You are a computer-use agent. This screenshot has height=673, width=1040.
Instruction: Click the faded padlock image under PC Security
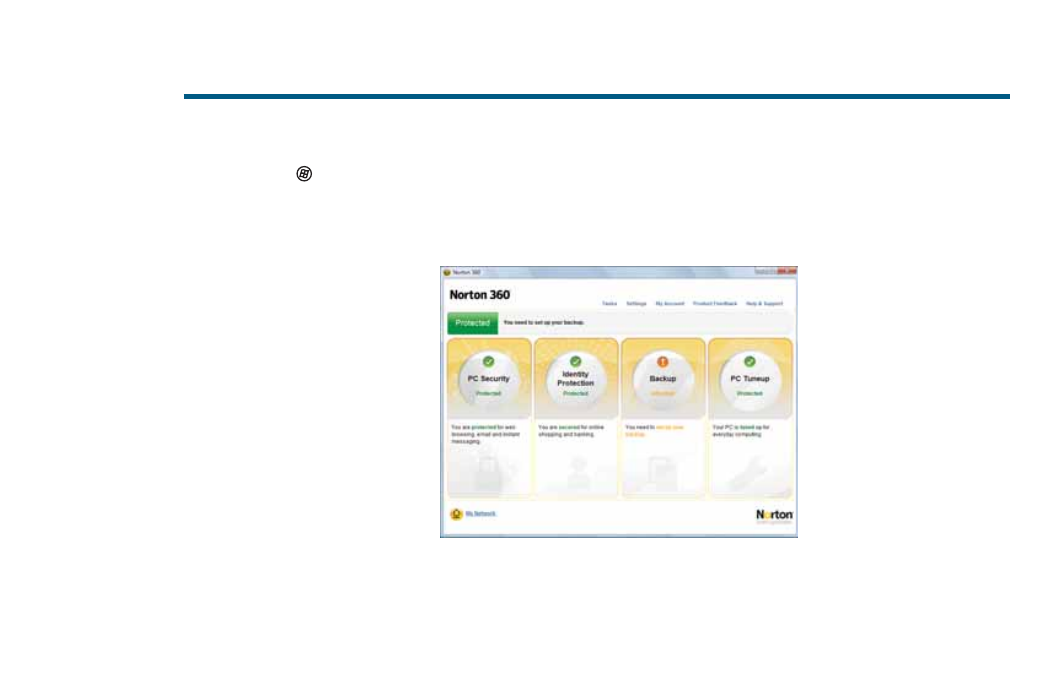point(489,472)
